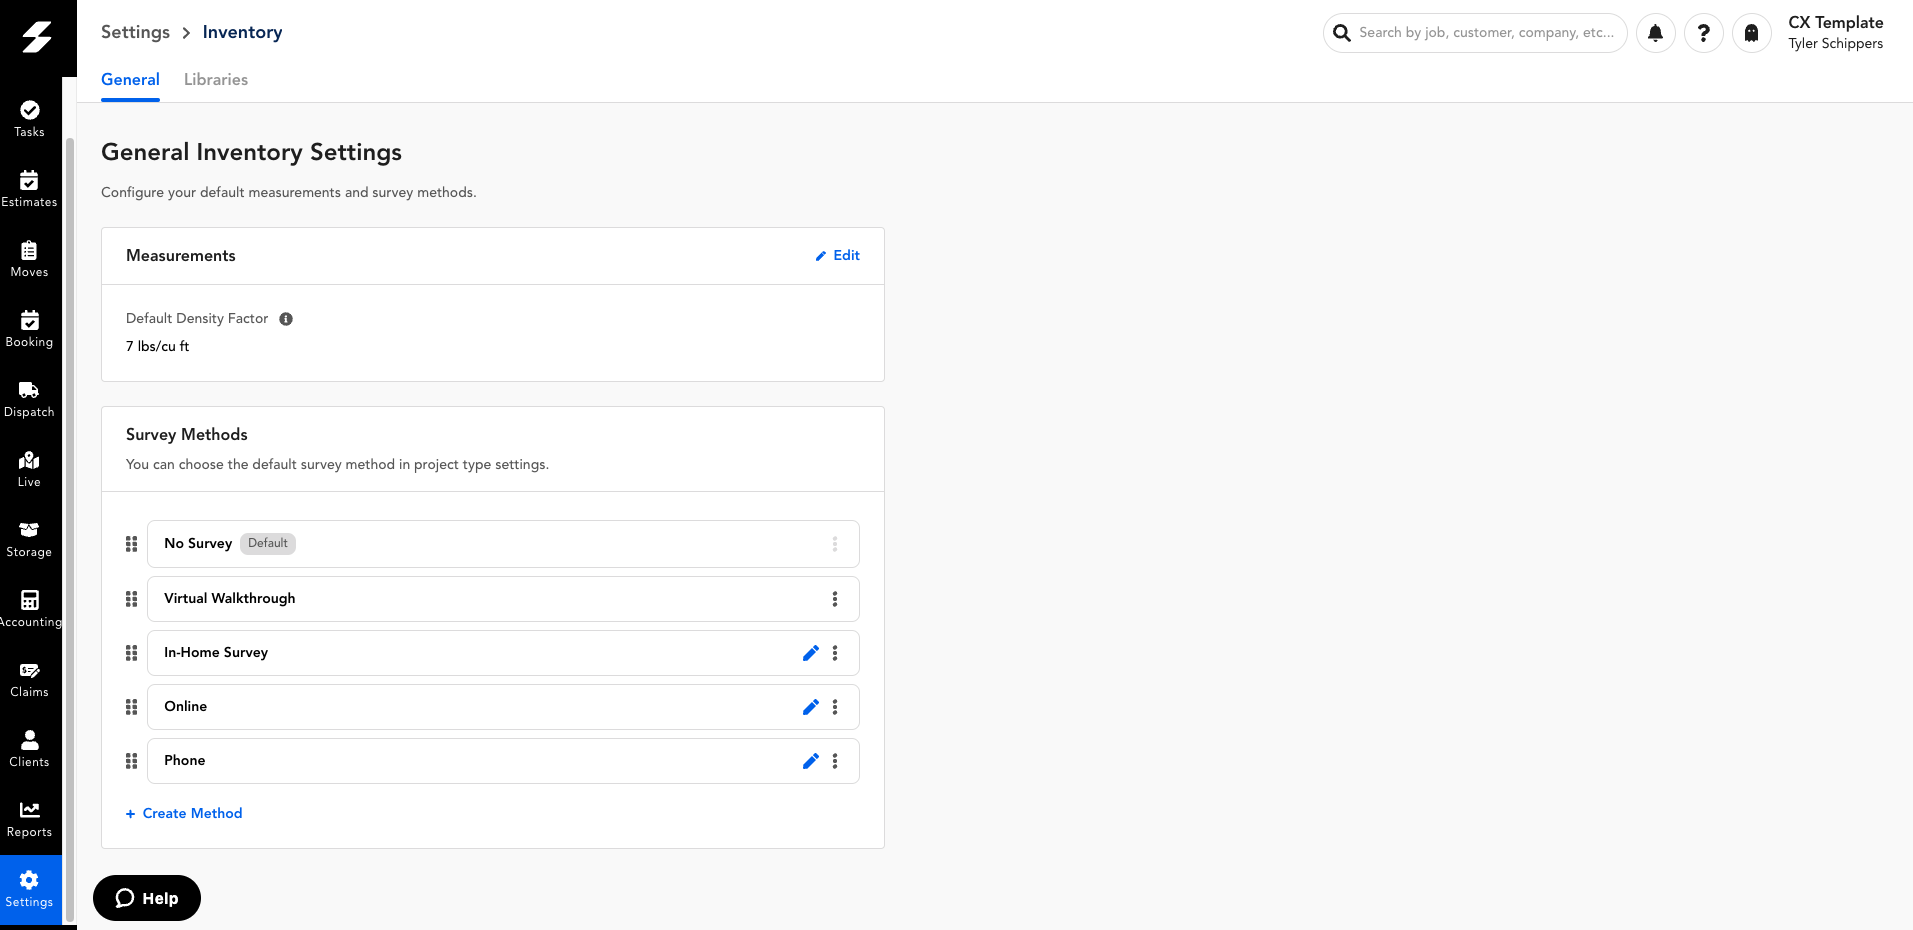Screen dimensions: 1913x930
Task: Edit Online method with pencil icon
Action: click(811, 707)
